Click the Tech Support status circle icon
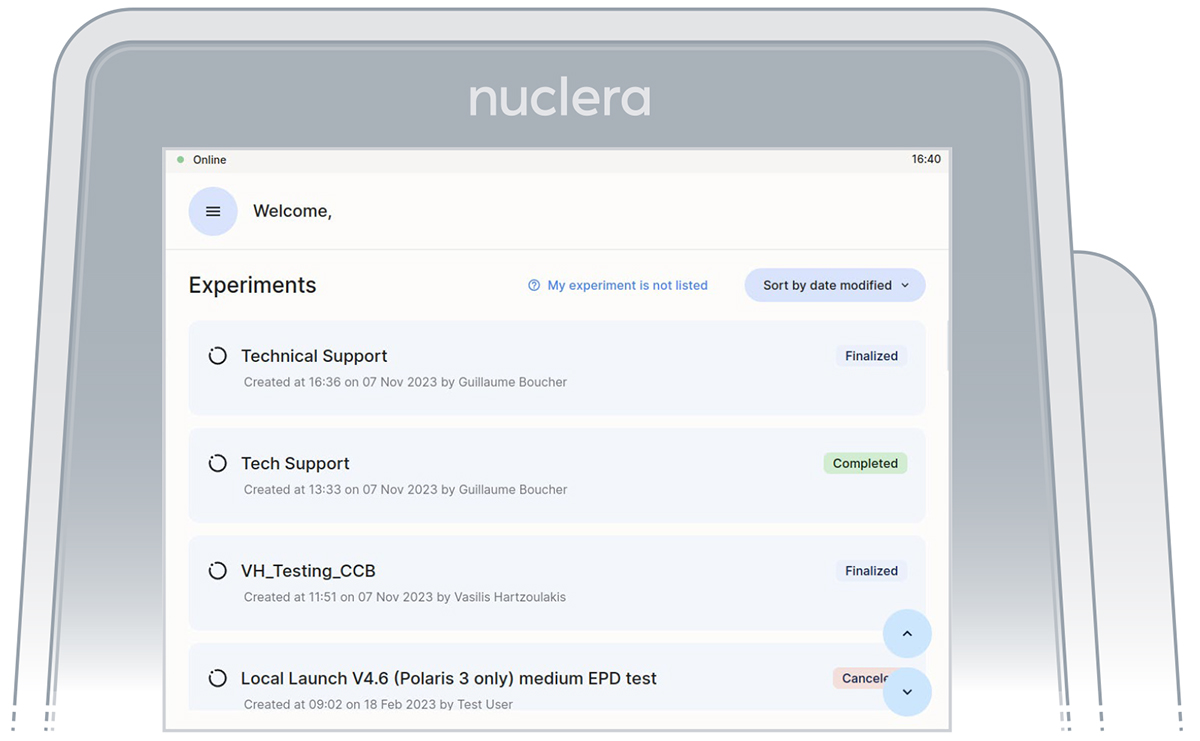 [x=217, y=464]
